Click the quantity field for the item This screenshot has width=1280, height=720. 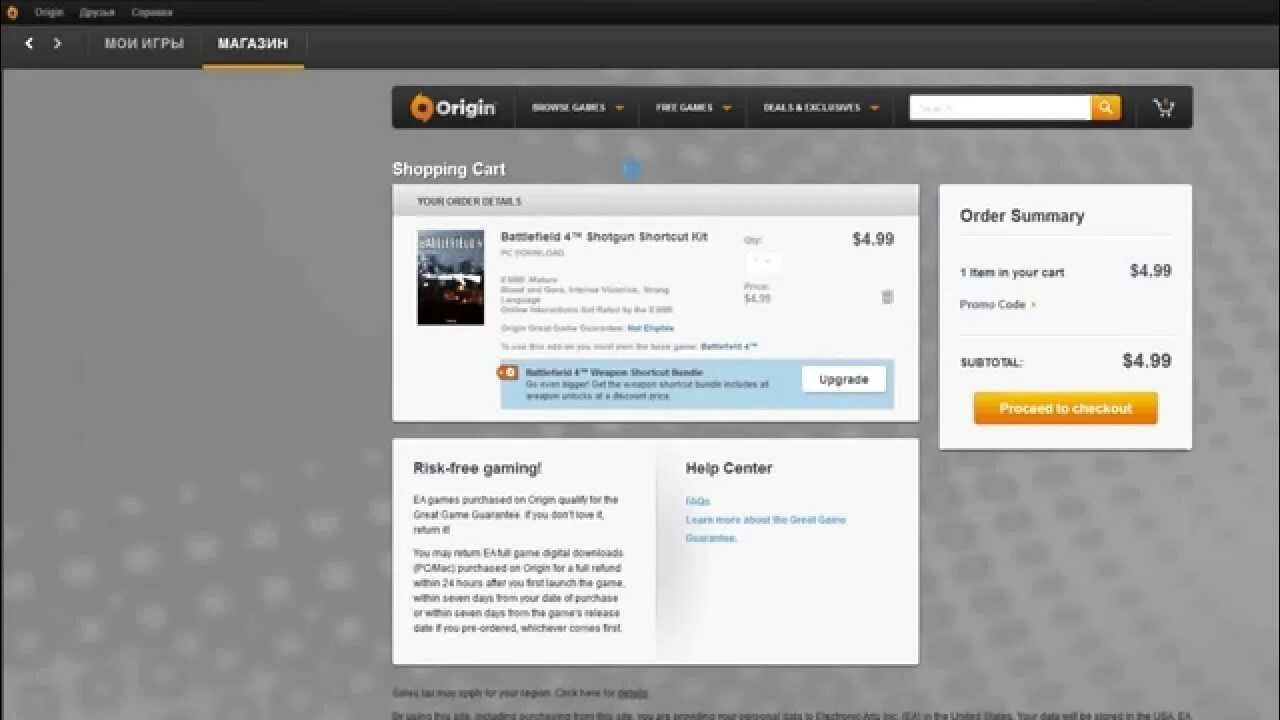(764, 262)
